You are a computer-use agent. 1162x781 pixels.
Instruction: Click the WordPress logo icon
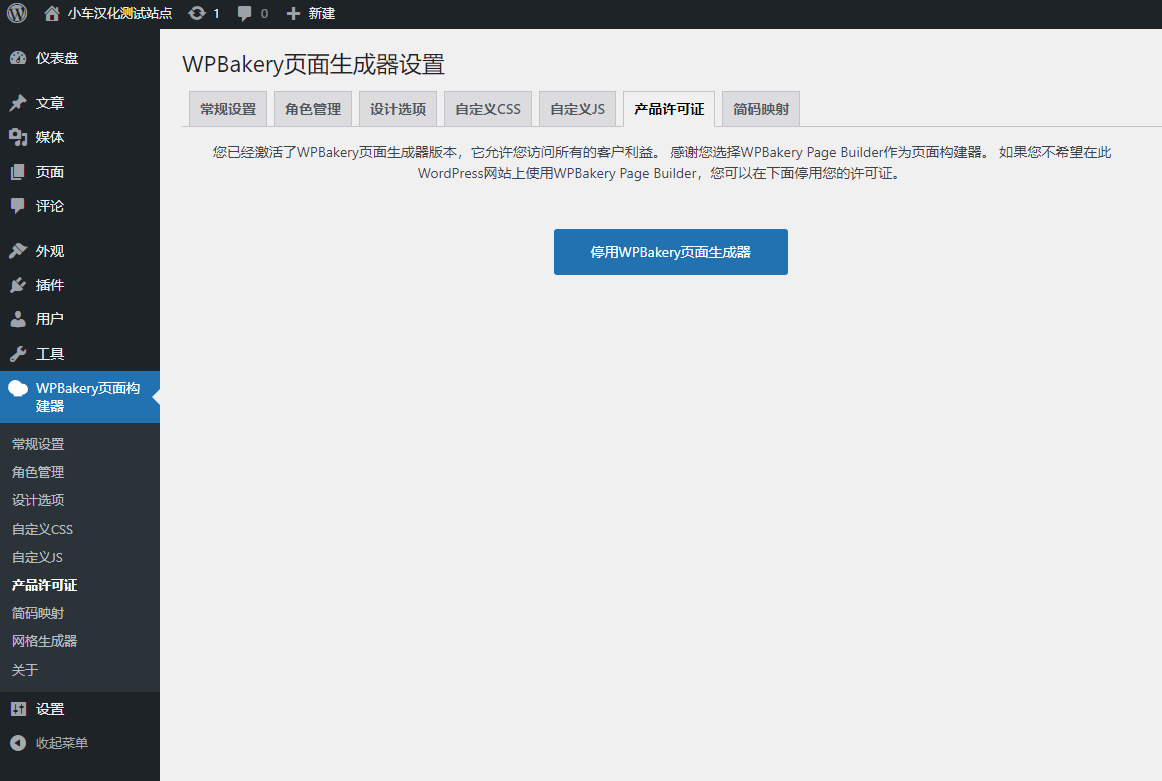tap(17, 13)
